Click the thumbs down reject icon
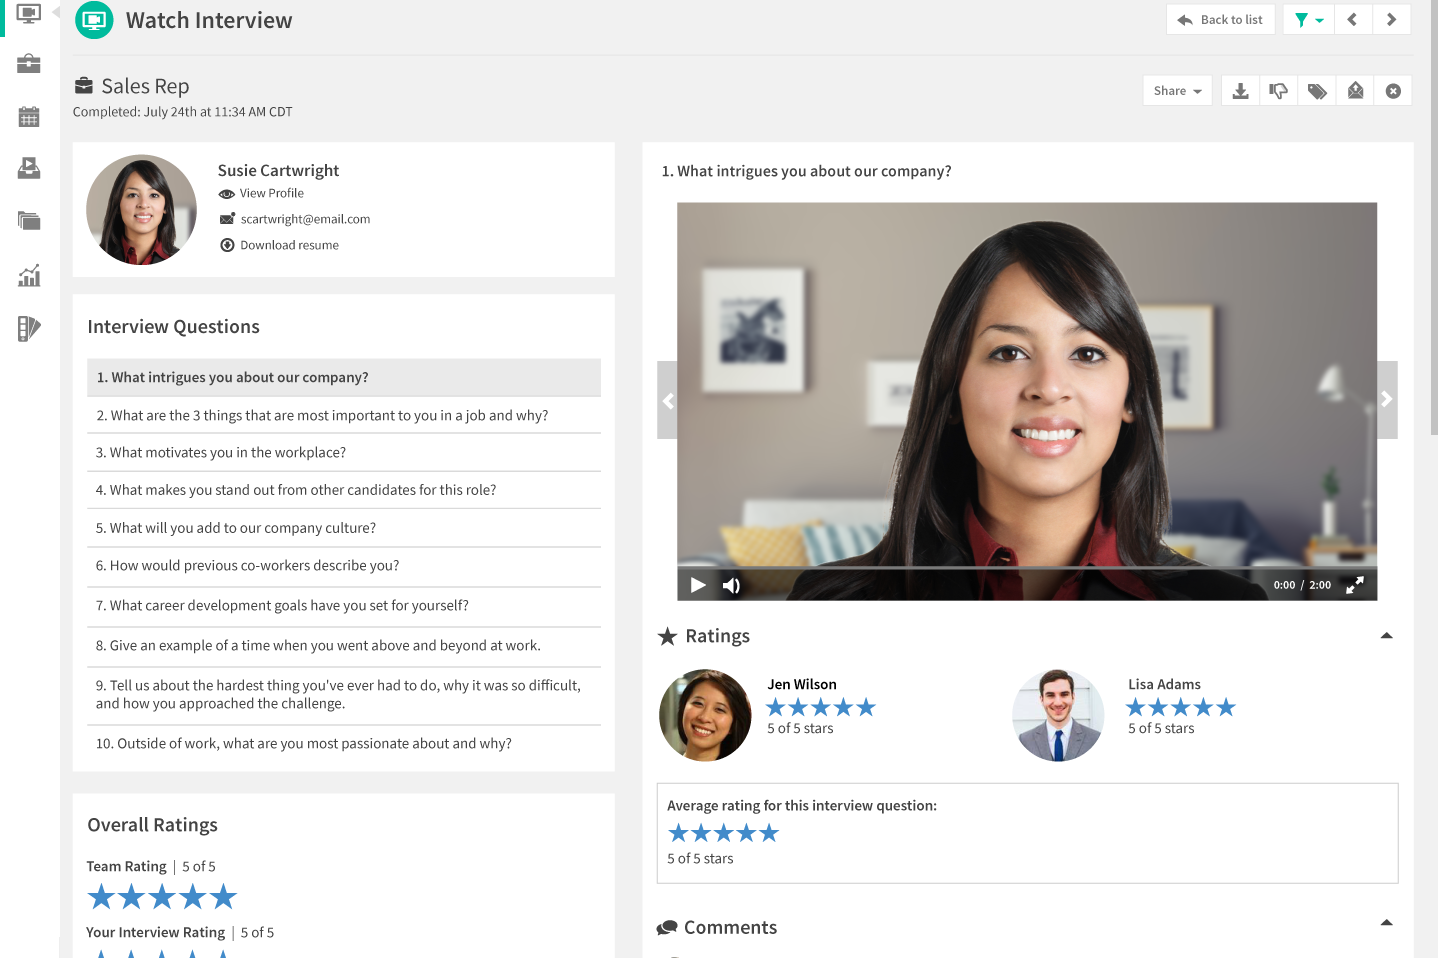1438x958 pixels. (x=1278, y=91)
